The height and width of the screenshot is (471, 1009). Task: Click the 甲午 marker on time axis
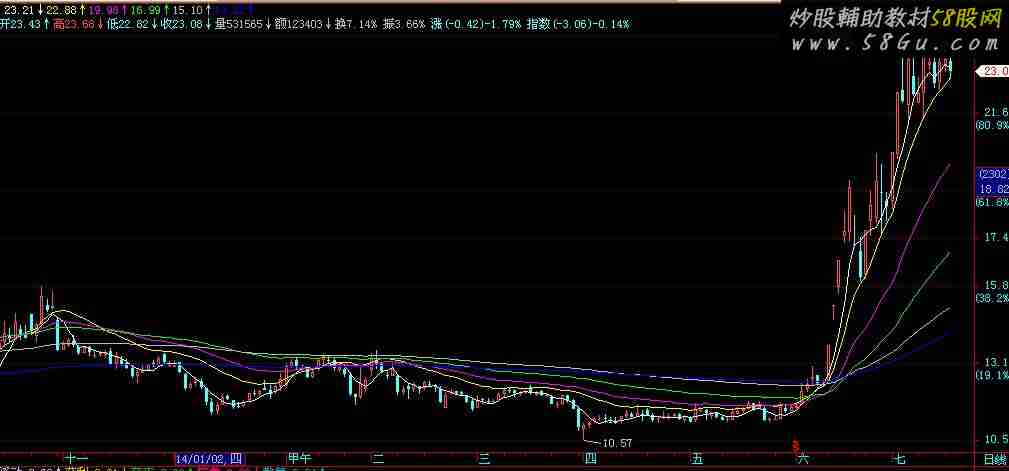[x=299, y=459]
